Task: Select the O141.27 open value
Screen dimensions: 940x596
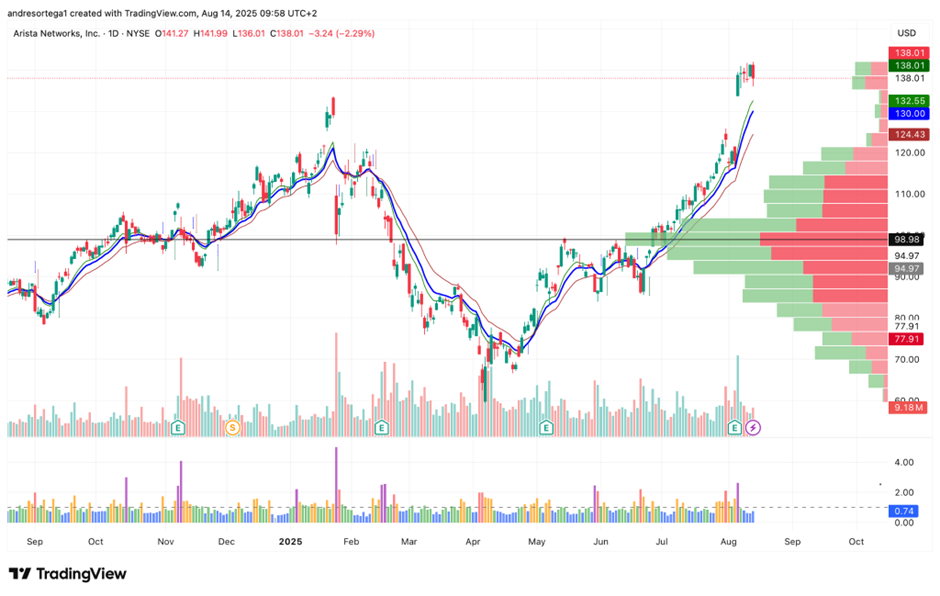Action: [x=171, y=34]
